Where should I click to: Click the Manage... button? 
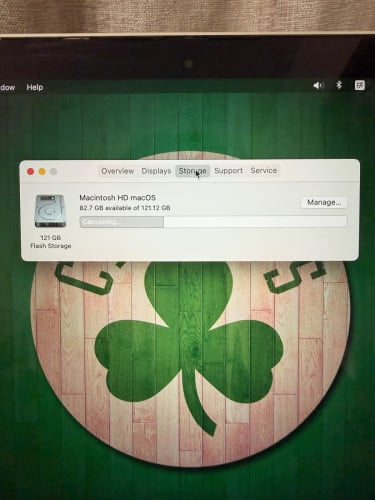(x=324, y=202)
